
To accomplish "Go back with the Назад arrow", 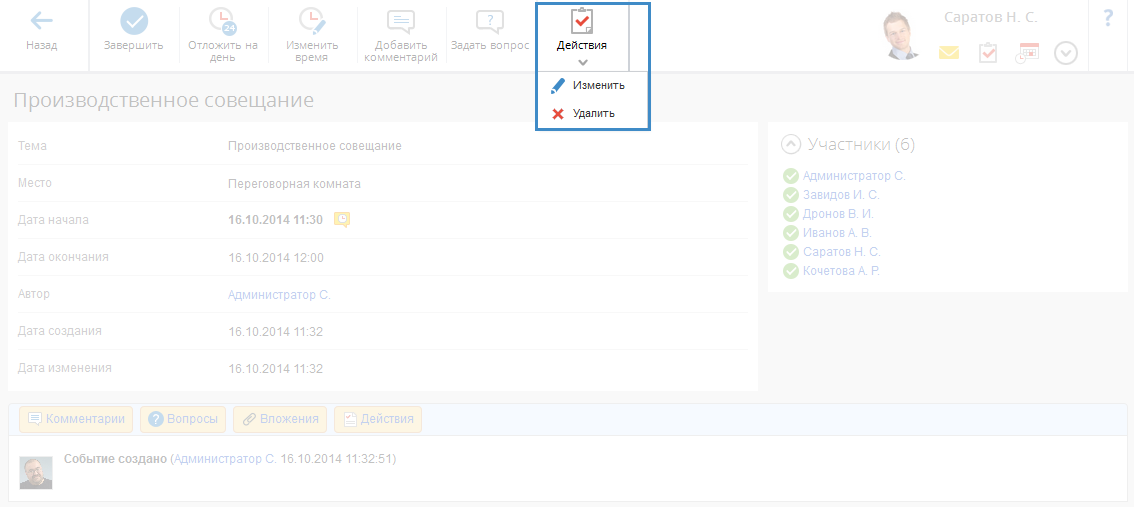I will [41, 31].
